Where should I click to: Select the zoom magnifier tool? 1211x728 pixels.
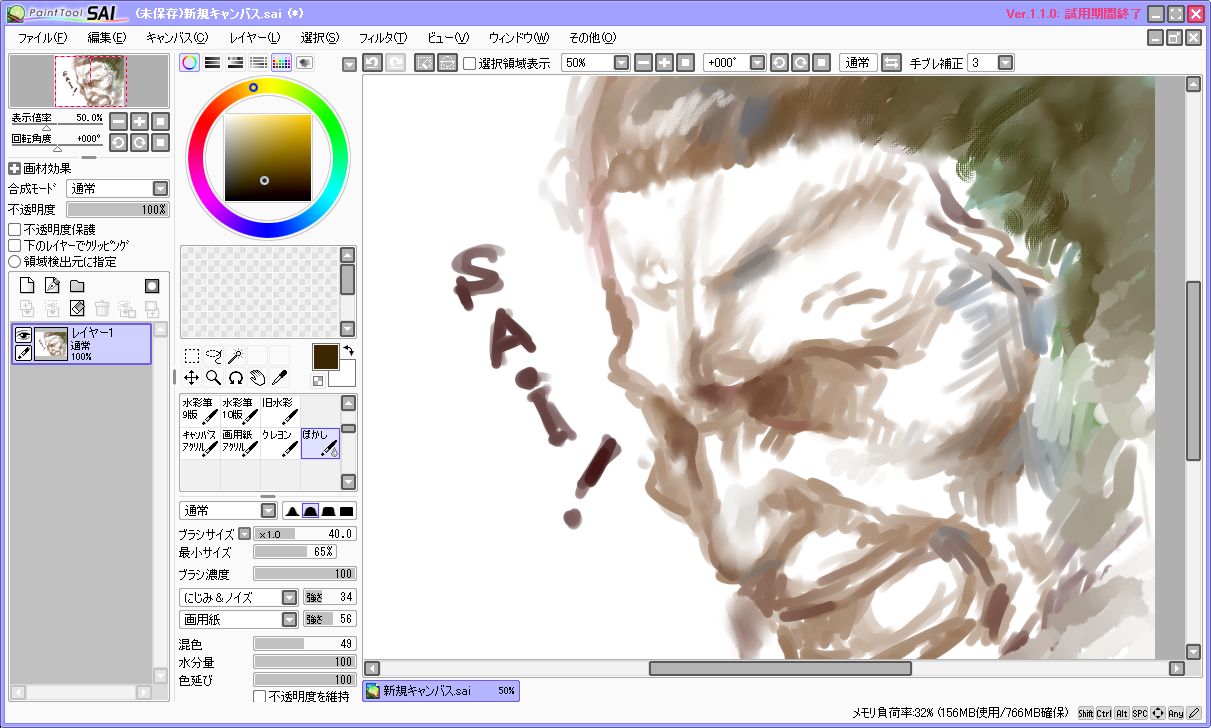[213, 377]
